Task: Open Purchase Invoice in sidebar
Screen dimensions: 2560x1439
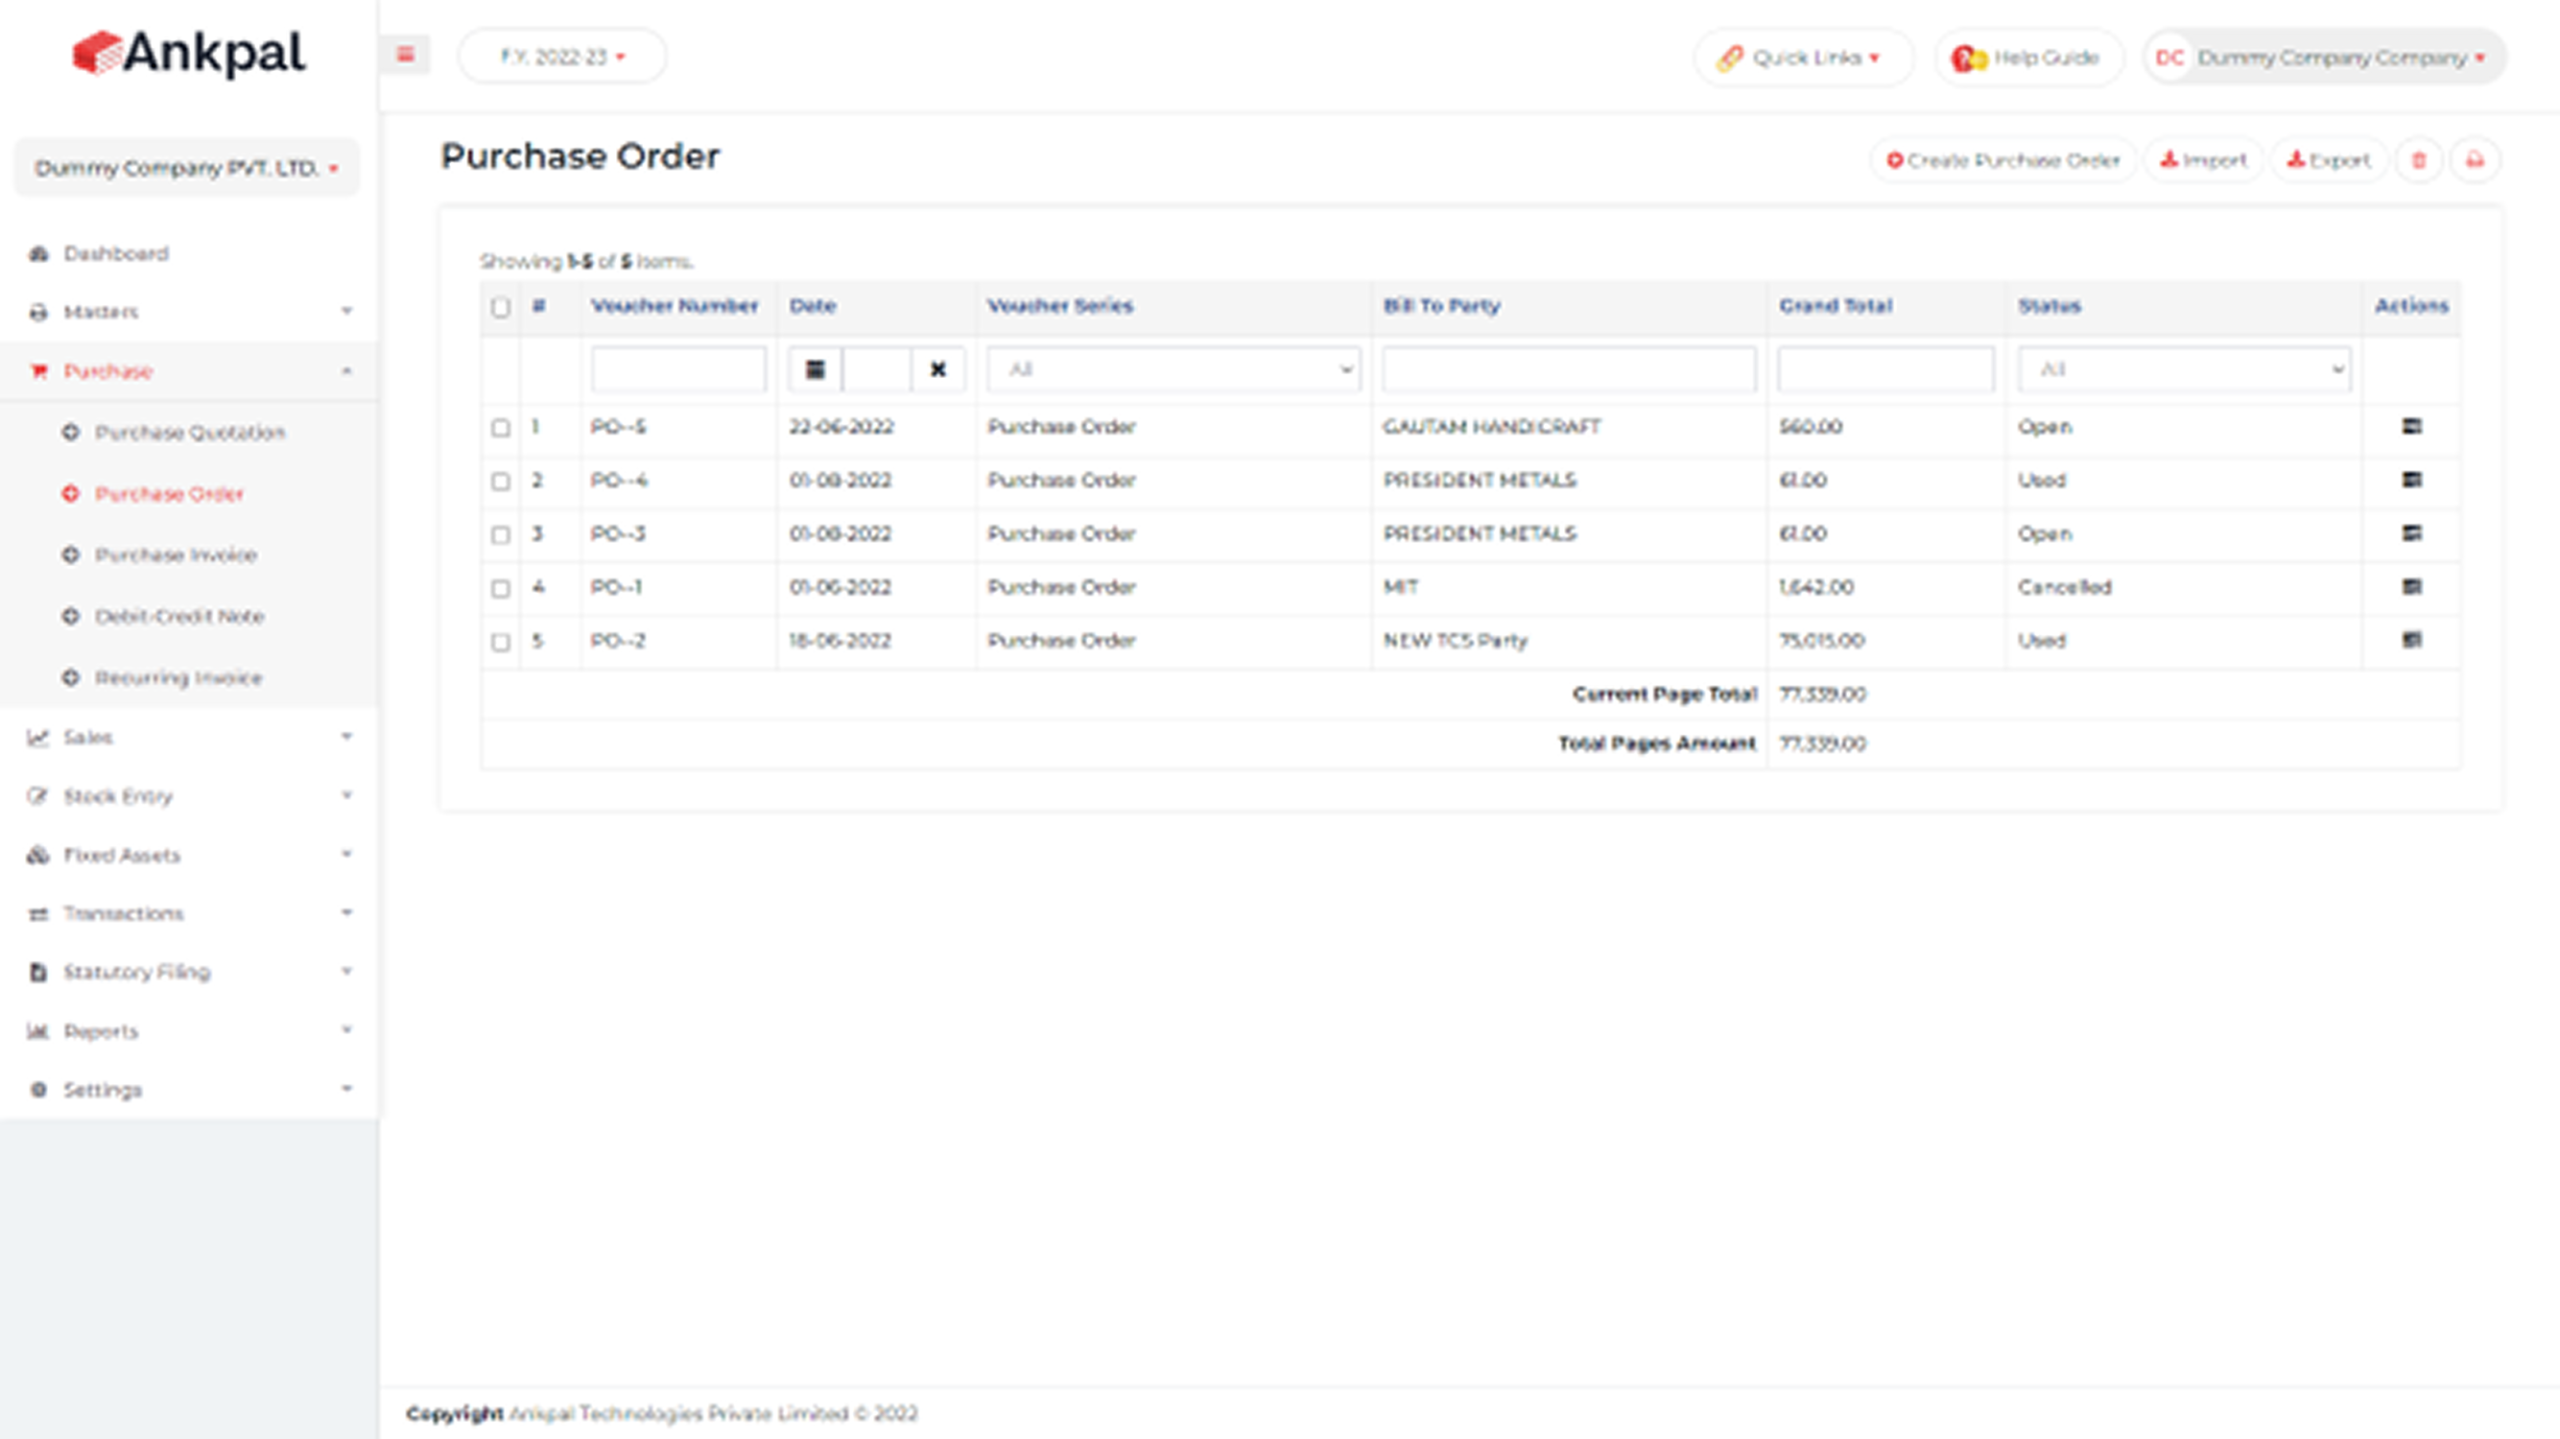Action: [176, 555]
